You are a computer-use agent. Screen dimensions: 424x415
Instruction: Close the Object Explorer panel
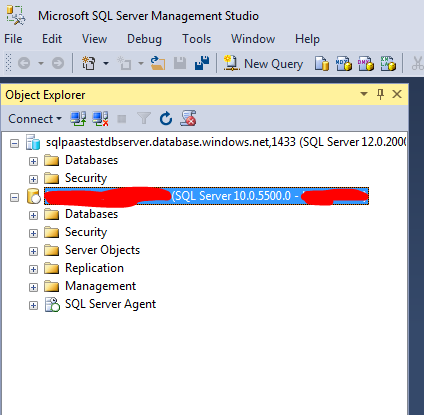coord(397,94)
